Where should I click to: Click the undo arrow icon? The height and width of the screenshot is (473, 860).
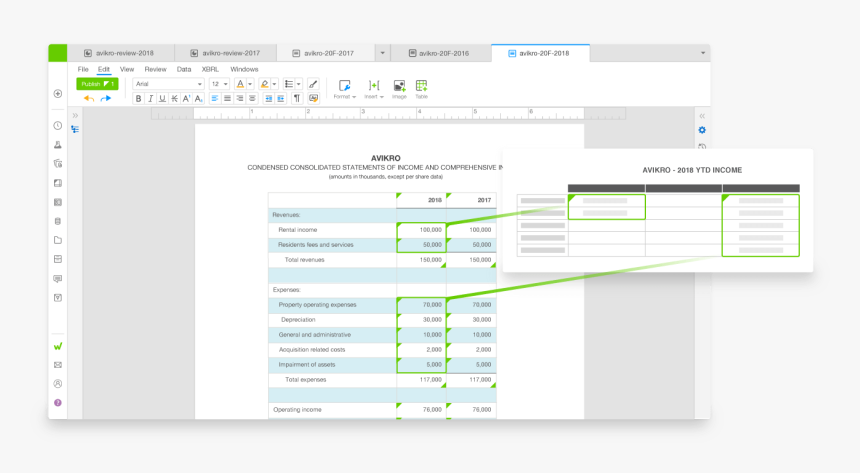point(88,98)
